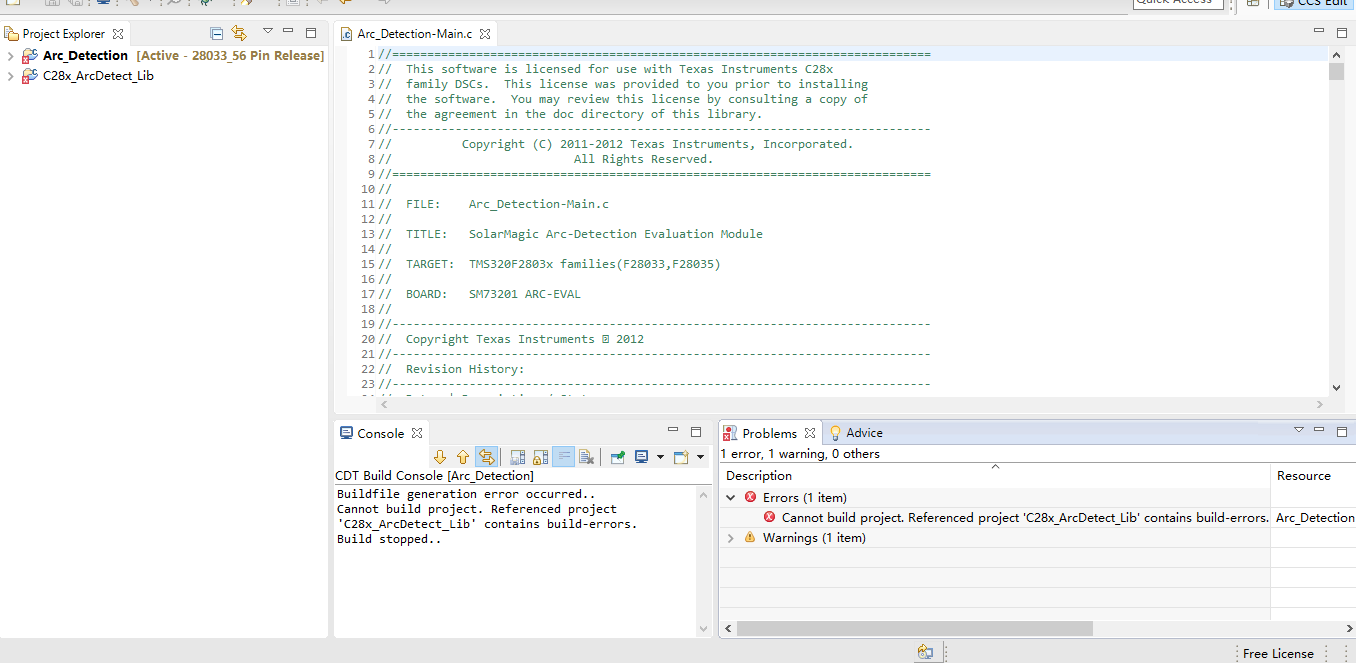Open the Display Selected Console dropdown
This screenshot has width=1359, height=663.
click(x=660, y=457)
